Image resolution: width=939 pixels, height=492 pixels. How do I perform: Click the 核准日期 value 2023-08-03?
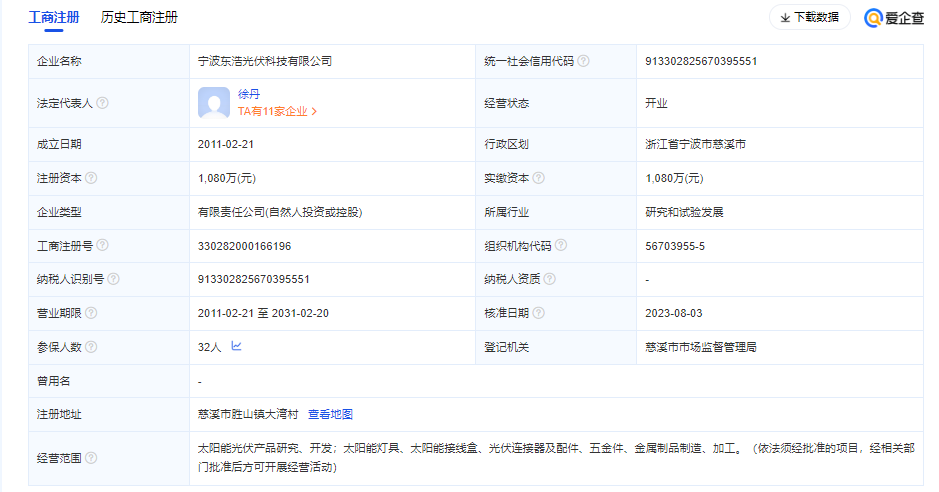pos(674,313)
